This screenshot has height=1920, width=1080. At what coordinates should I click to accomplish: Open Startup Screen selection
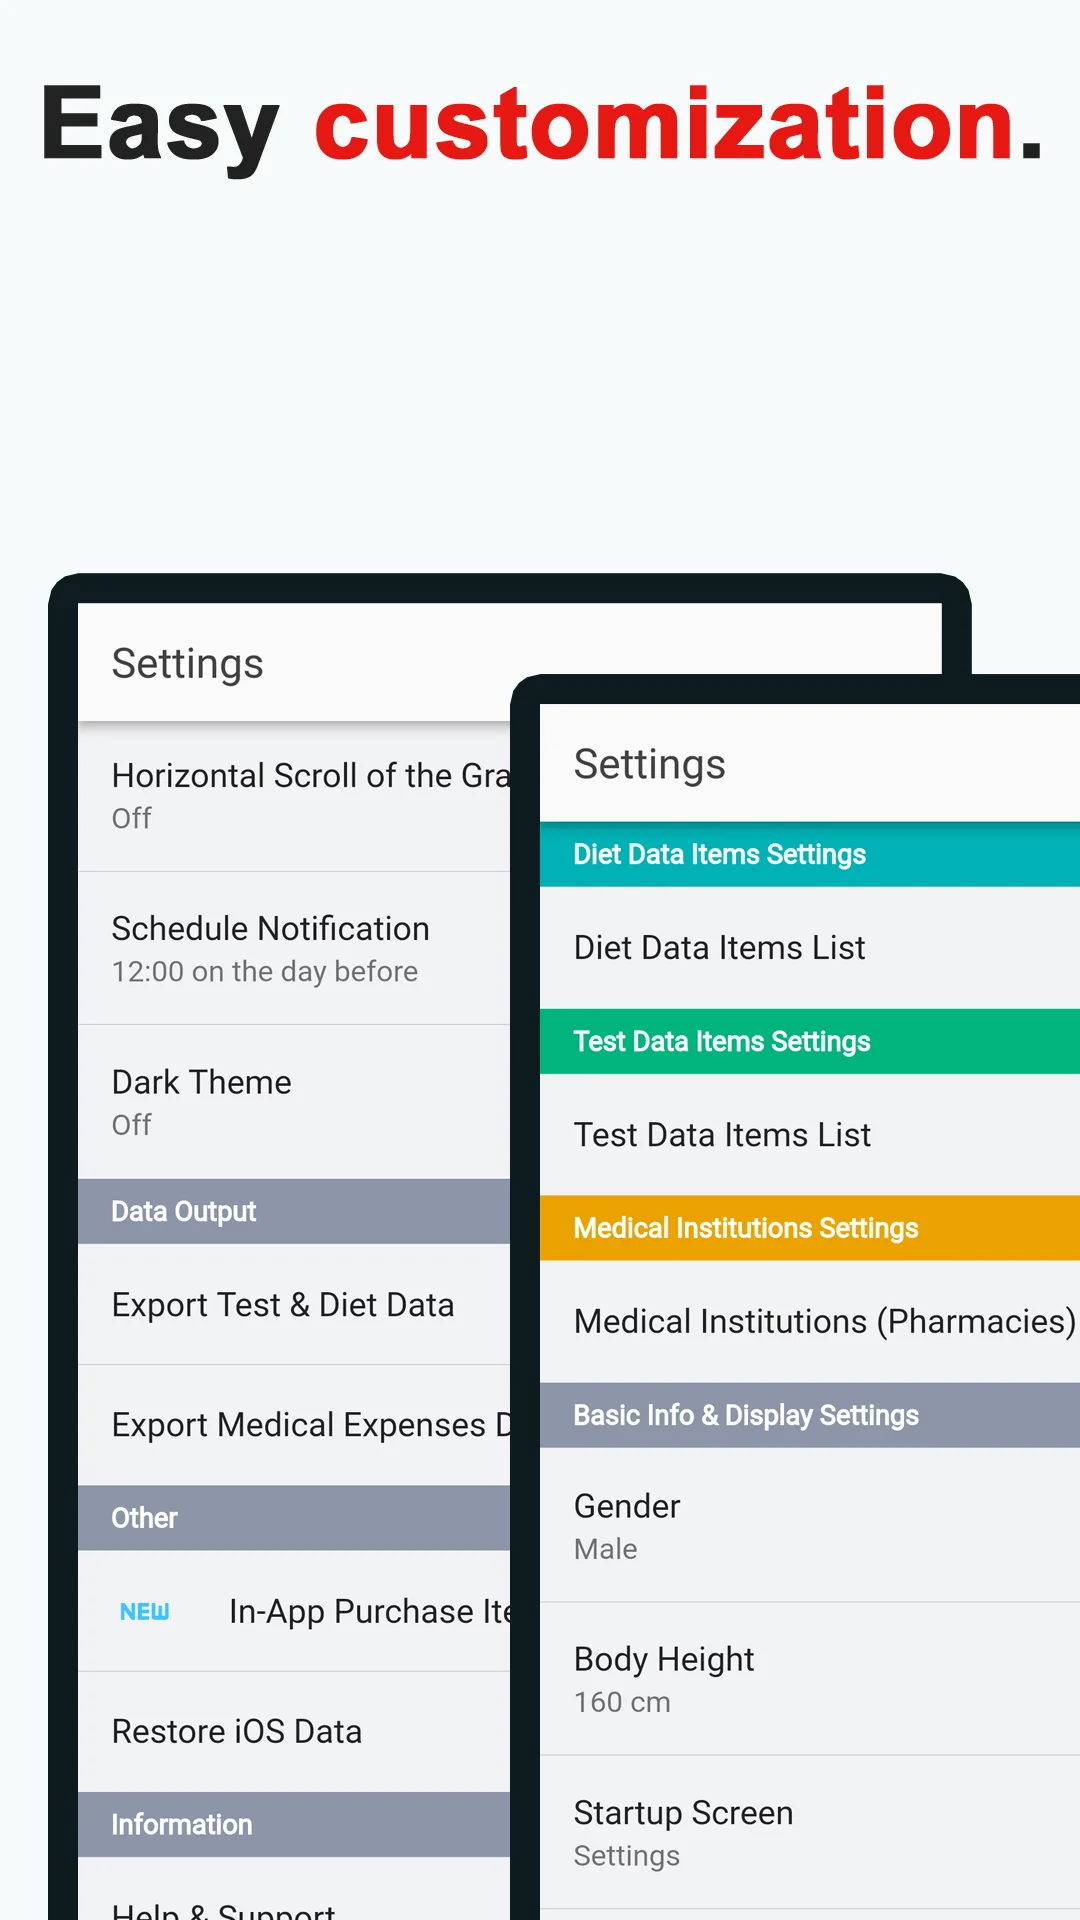tap(810, 1832)
